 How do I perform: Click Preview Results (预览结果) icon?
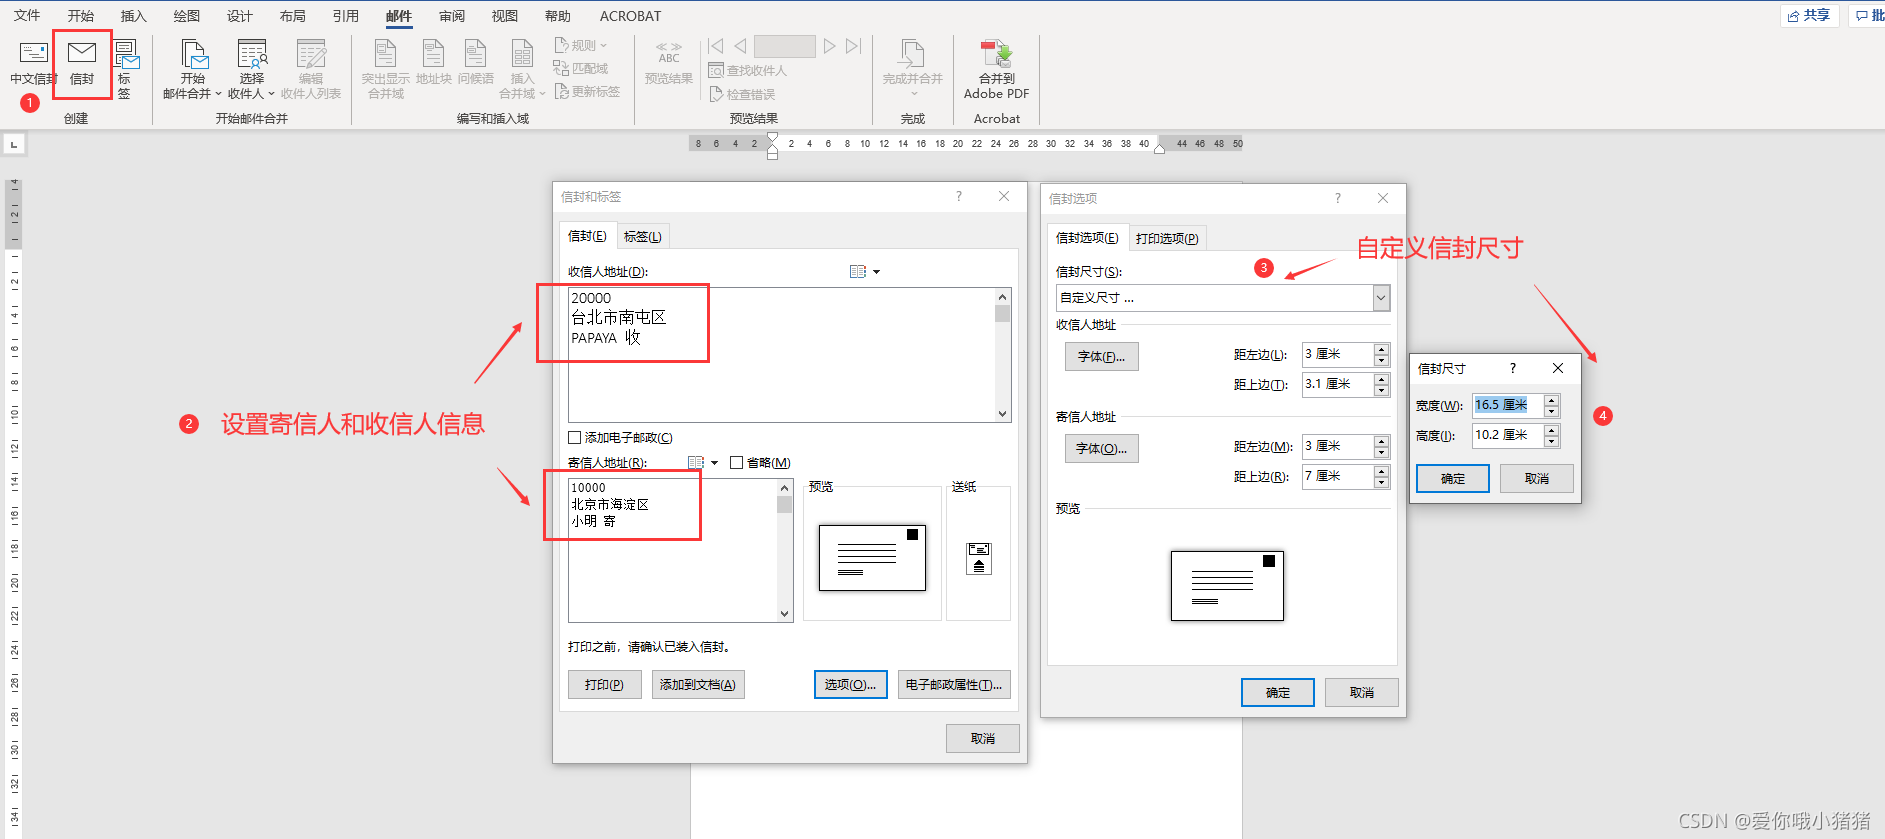(669, 62)
